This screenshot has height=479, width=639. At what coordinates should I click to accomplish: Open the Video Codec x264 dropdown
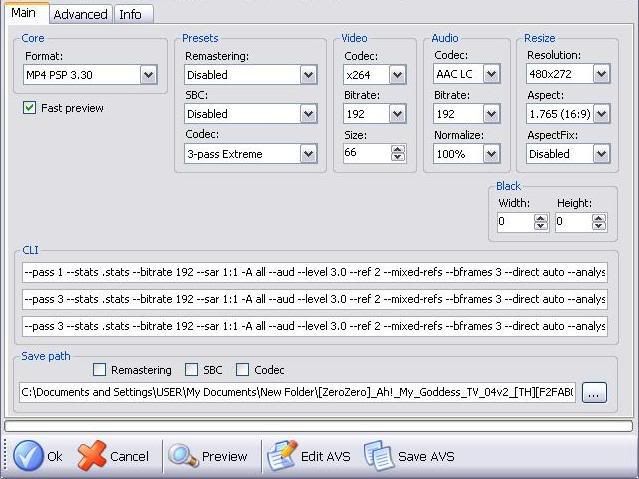coord(375,75)
